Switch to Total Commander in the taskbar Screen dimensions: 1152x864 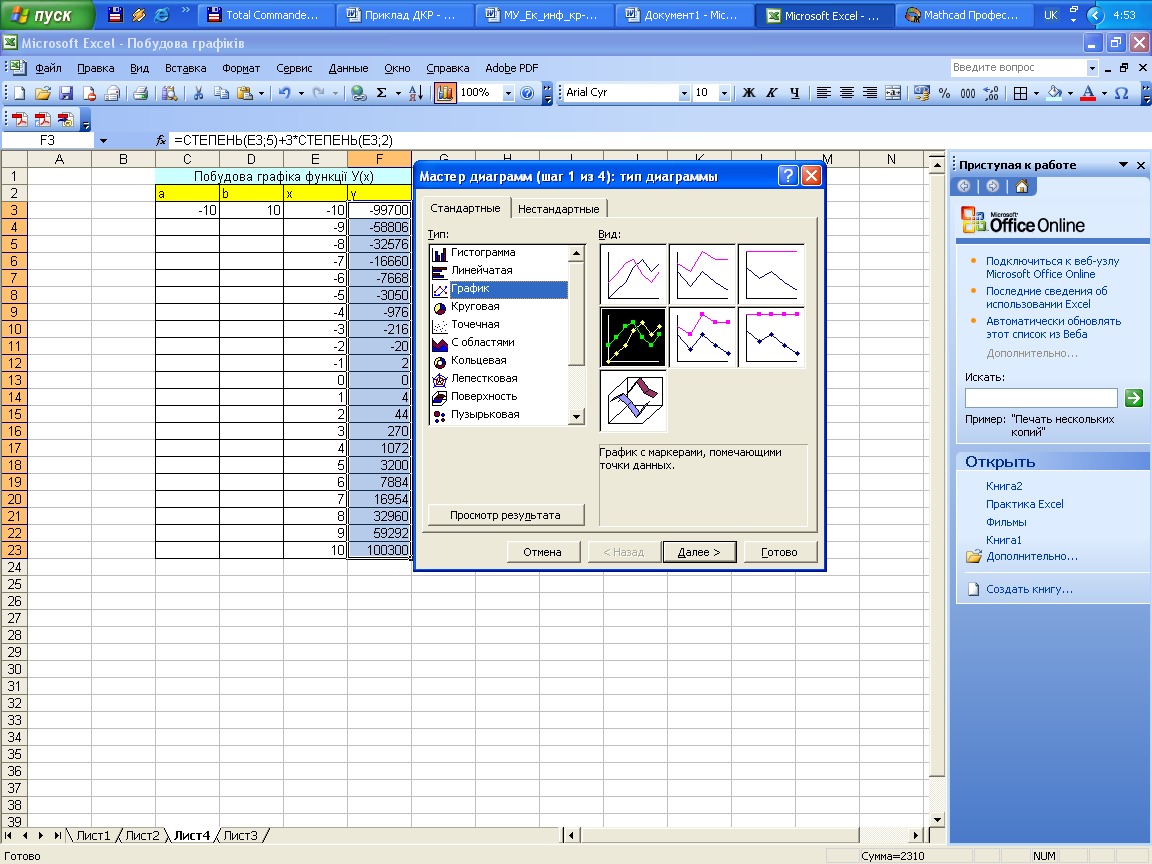pos(266,15)
